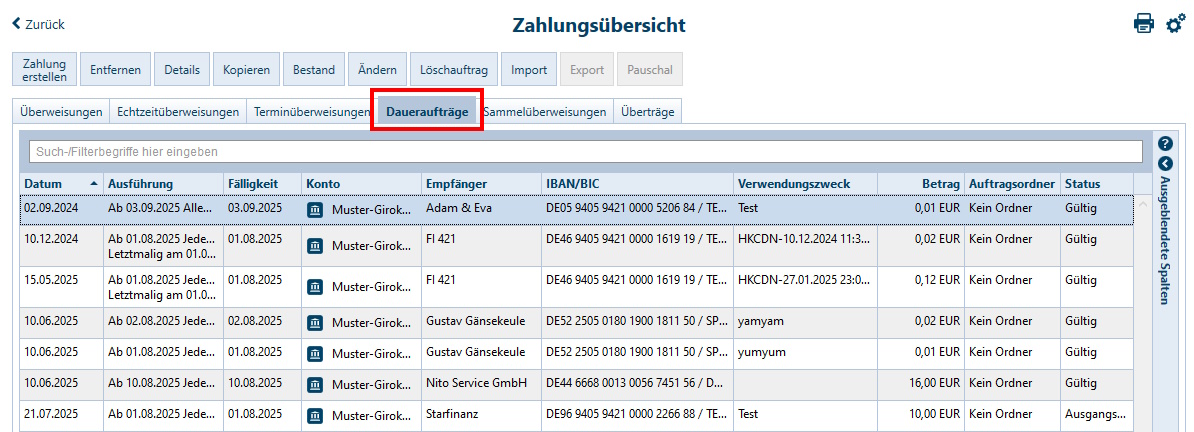Go back using the Zurück link
The image size is (1194, 432).
(38, 24)
